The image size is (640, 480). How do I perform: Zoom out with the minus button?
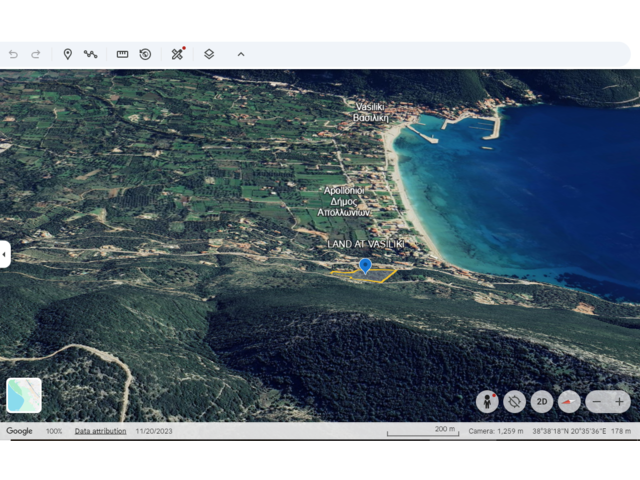(597, 401)
